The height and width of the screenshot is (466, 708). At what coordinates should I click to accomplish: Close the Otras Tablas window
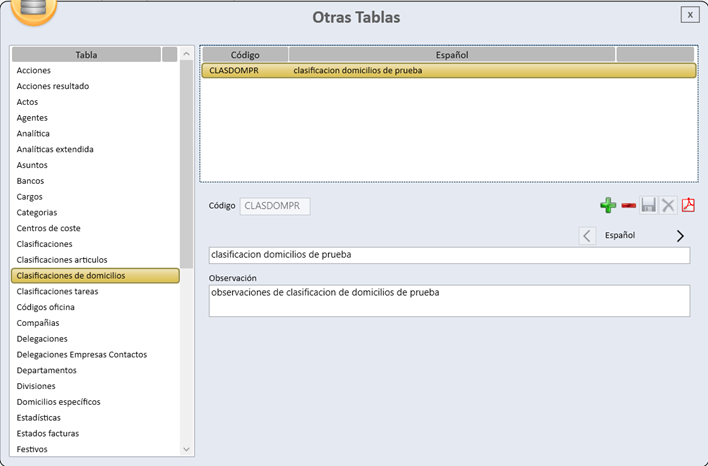[689, 14]
